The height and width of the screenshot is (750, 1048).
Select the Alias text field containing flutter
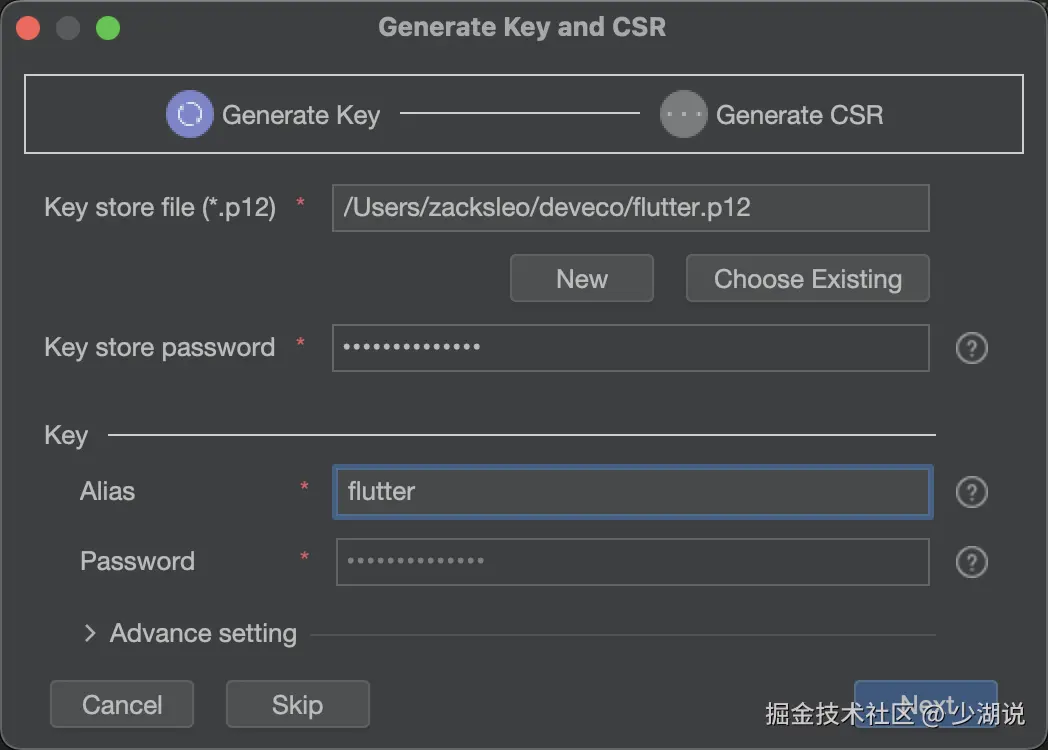pyautogui.click(x=632, y=492)
